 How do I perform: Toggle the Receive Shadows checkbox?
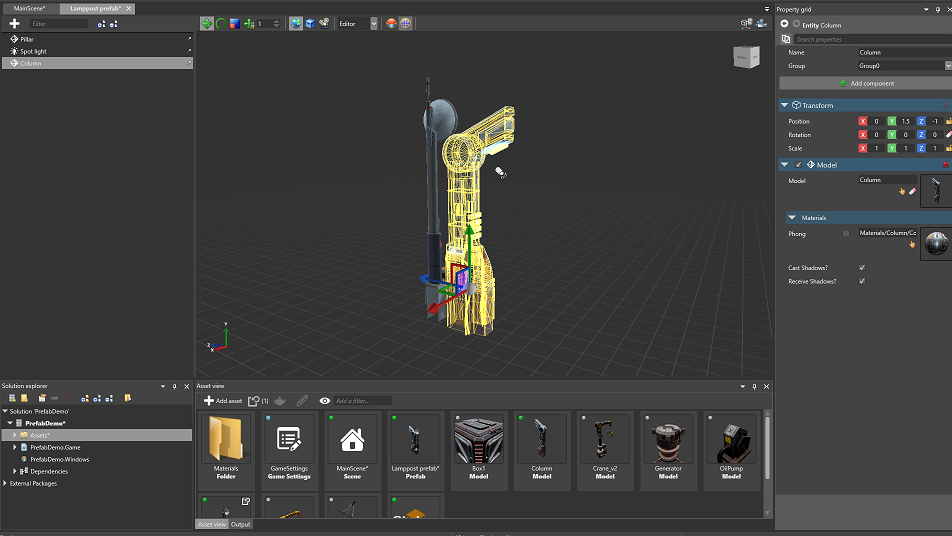point(862,281)
